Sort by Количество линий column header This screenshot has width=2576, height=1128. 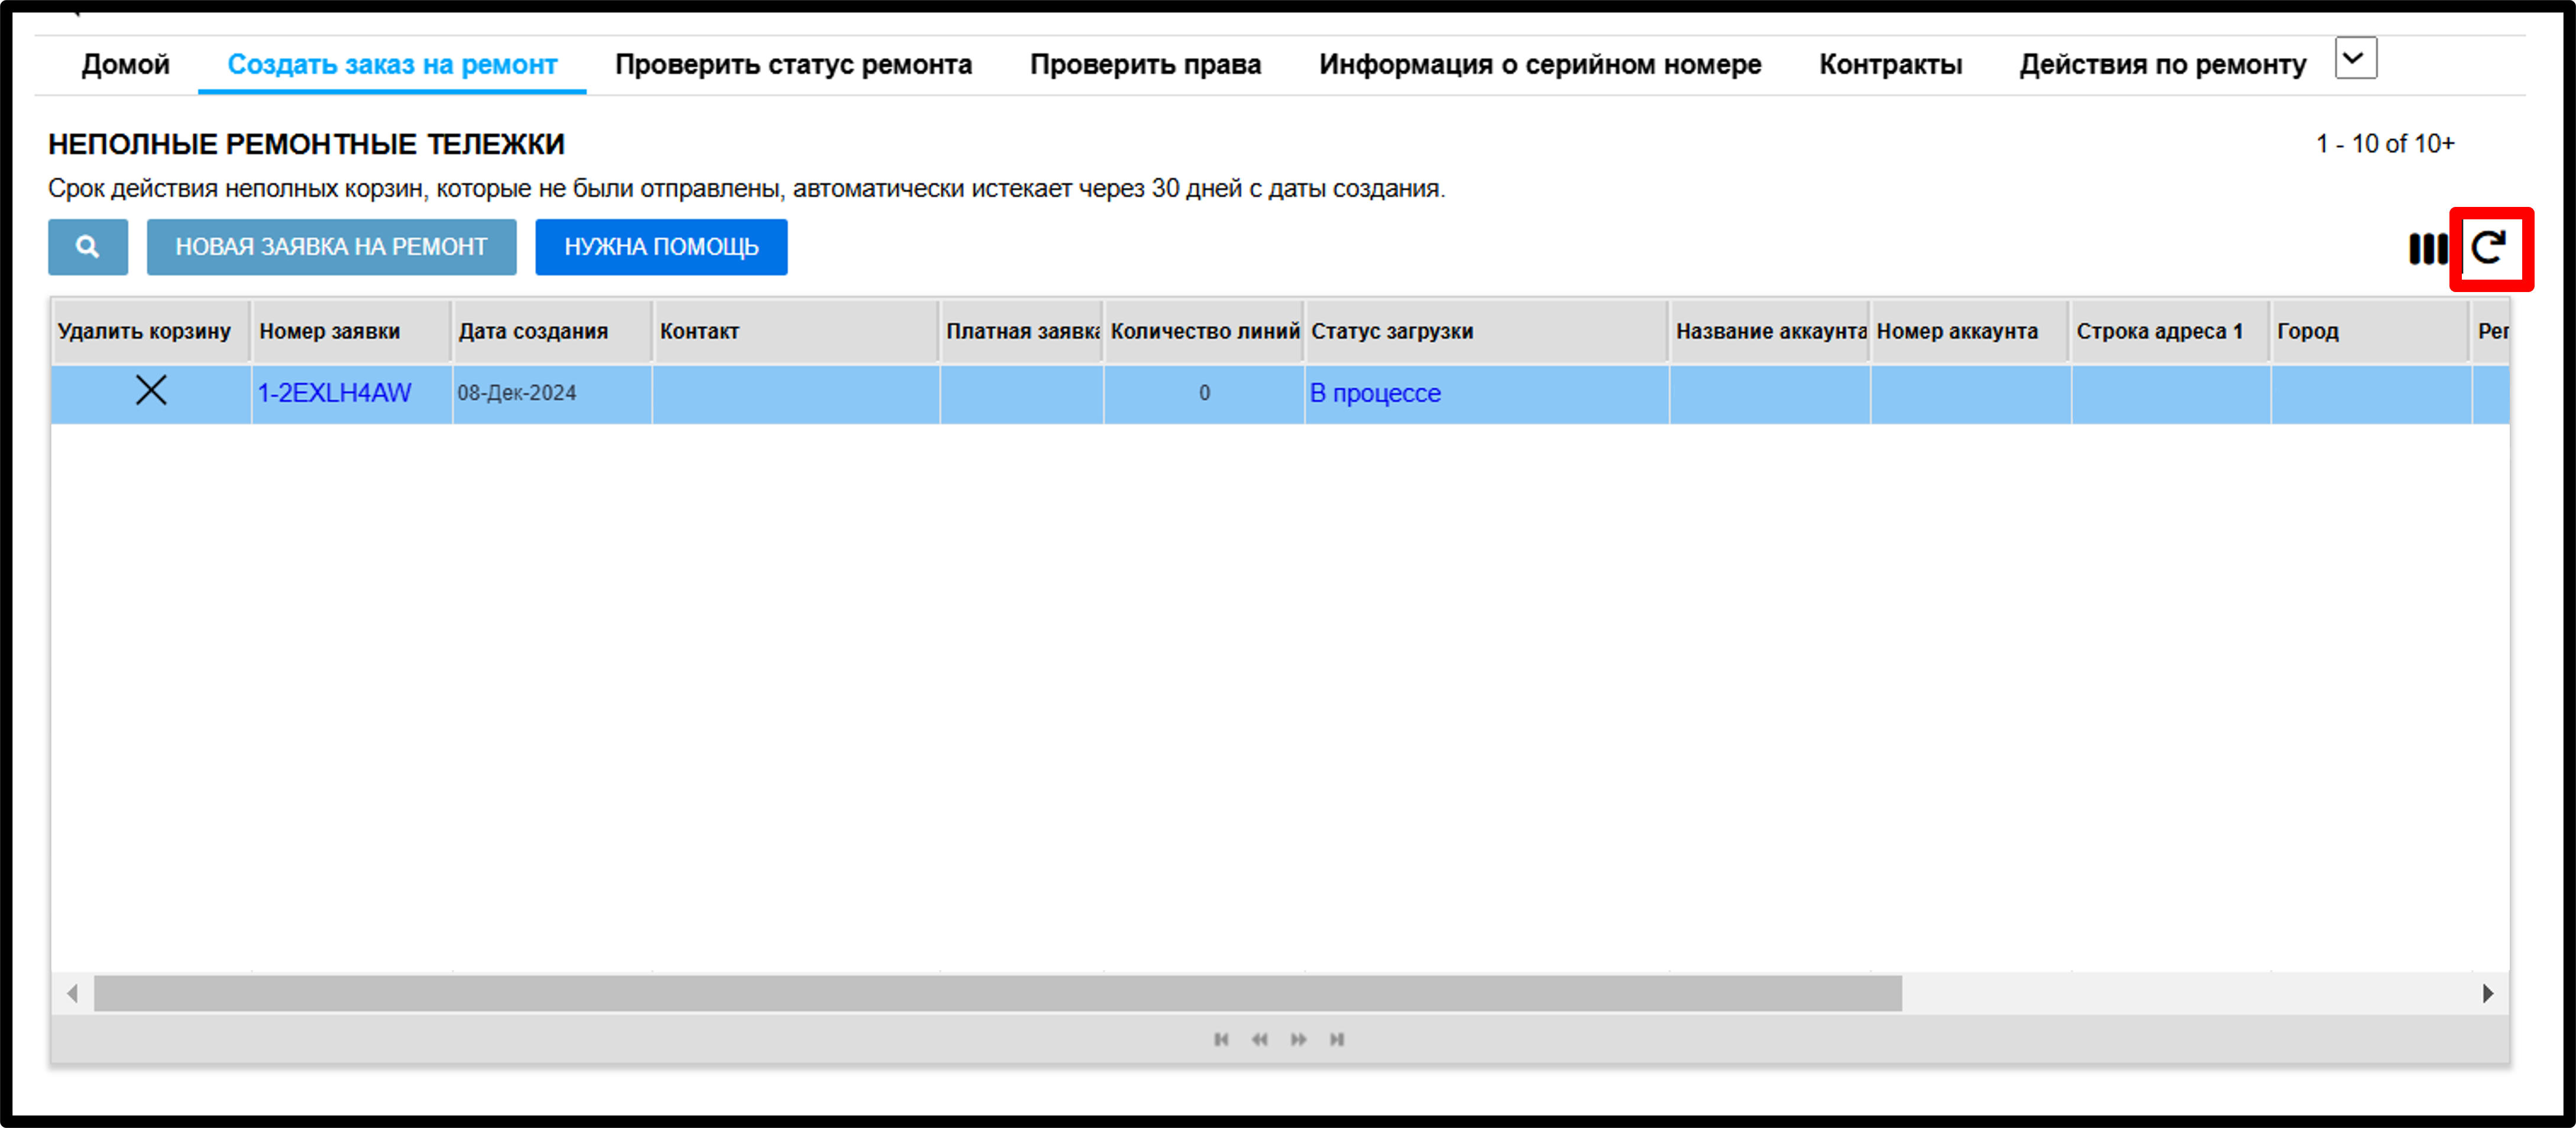[x=1204, y=331]
